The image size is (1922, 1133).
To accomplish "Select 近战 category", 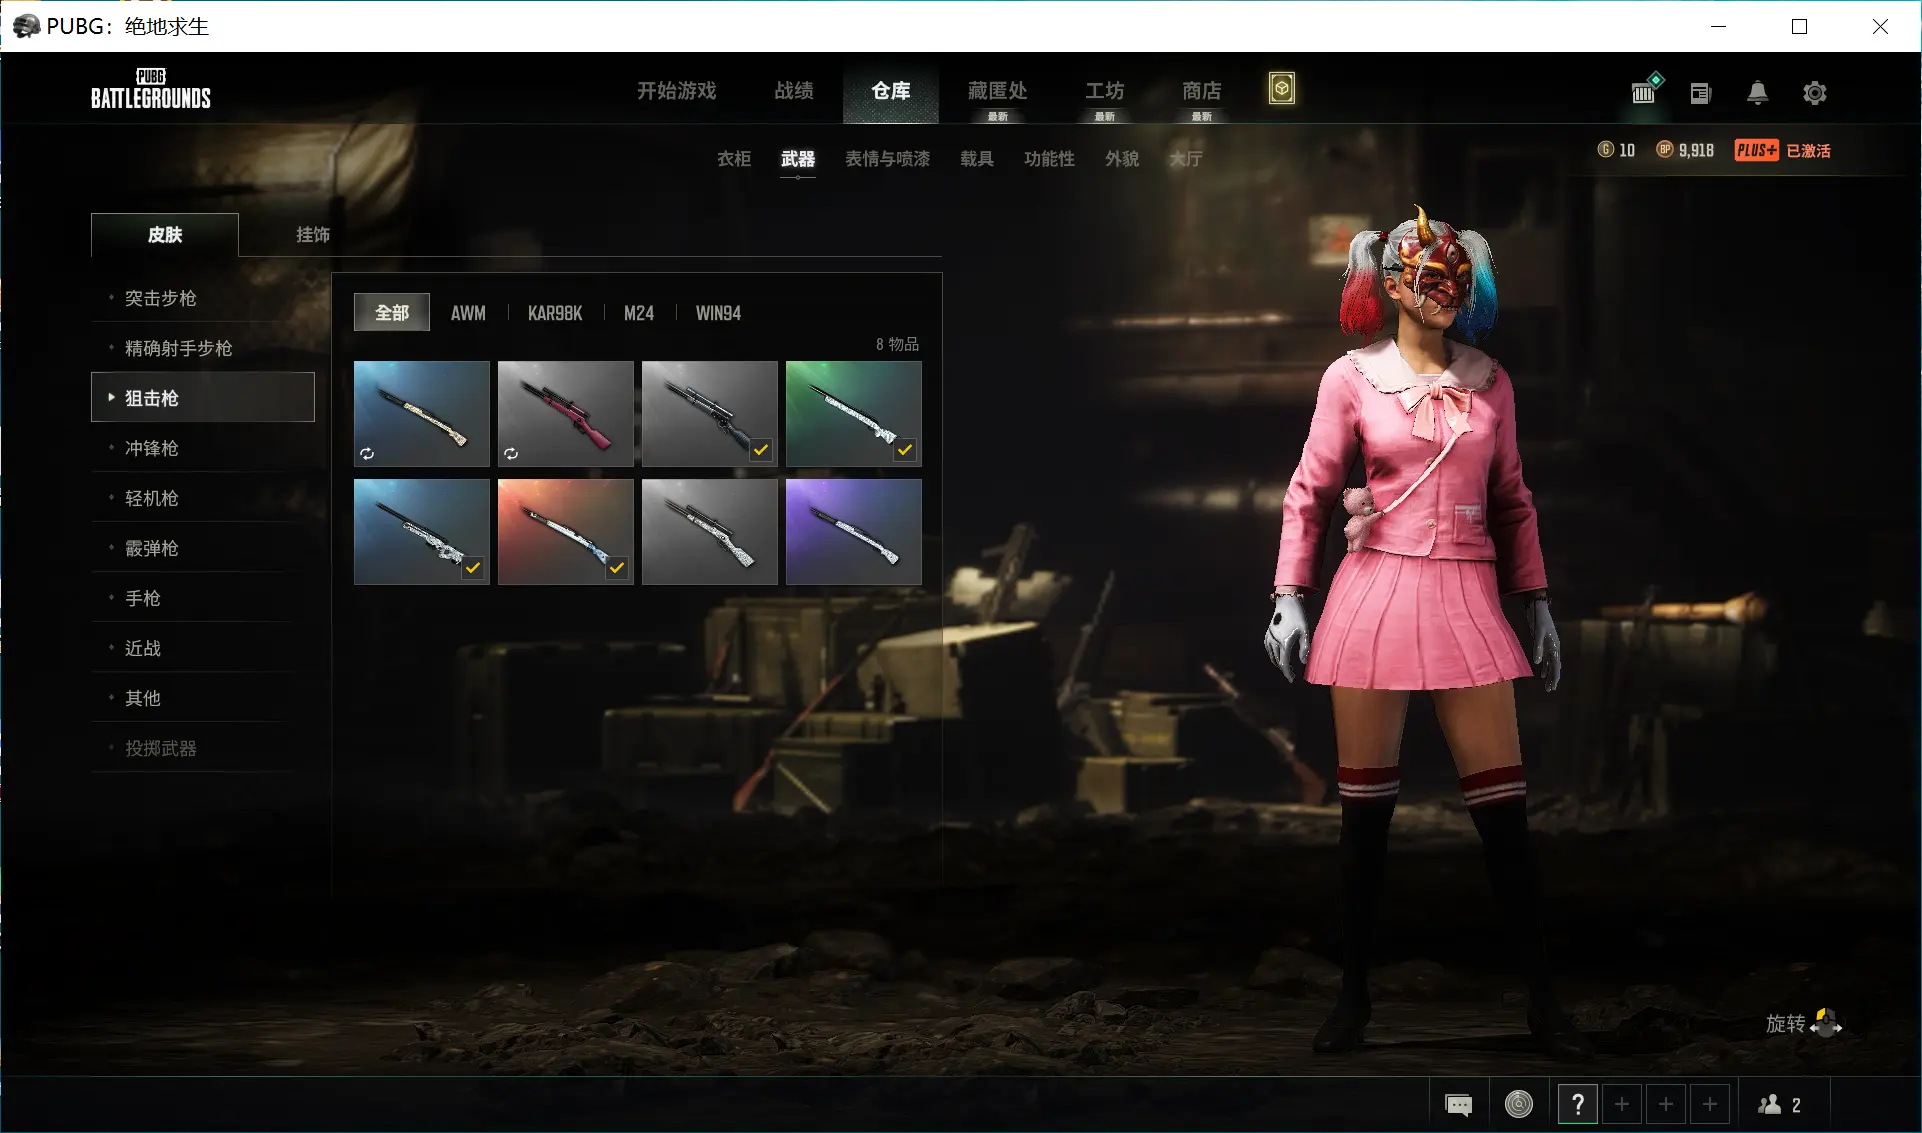I will click(x=203, y=648).
